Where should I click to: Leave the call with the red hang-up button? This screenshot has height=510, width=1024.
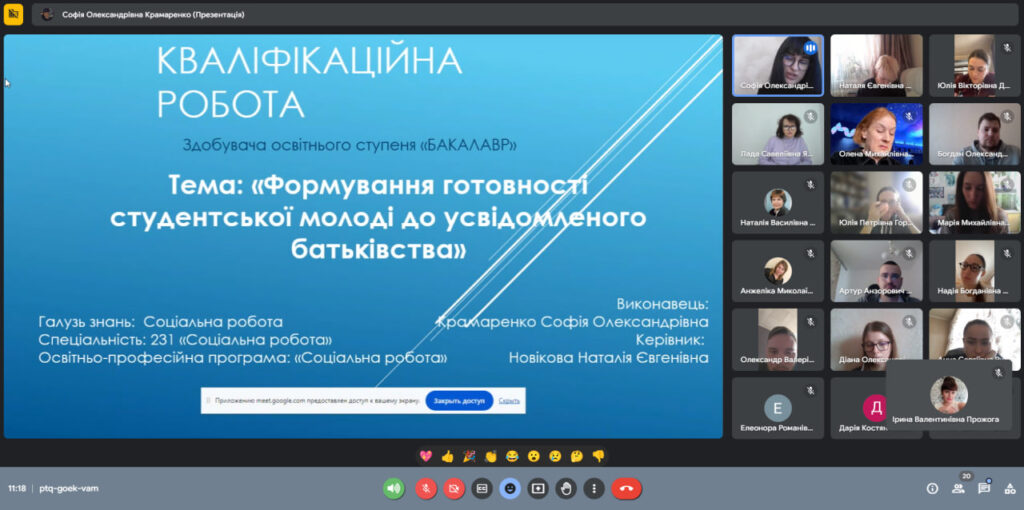(x=627, y=488)
